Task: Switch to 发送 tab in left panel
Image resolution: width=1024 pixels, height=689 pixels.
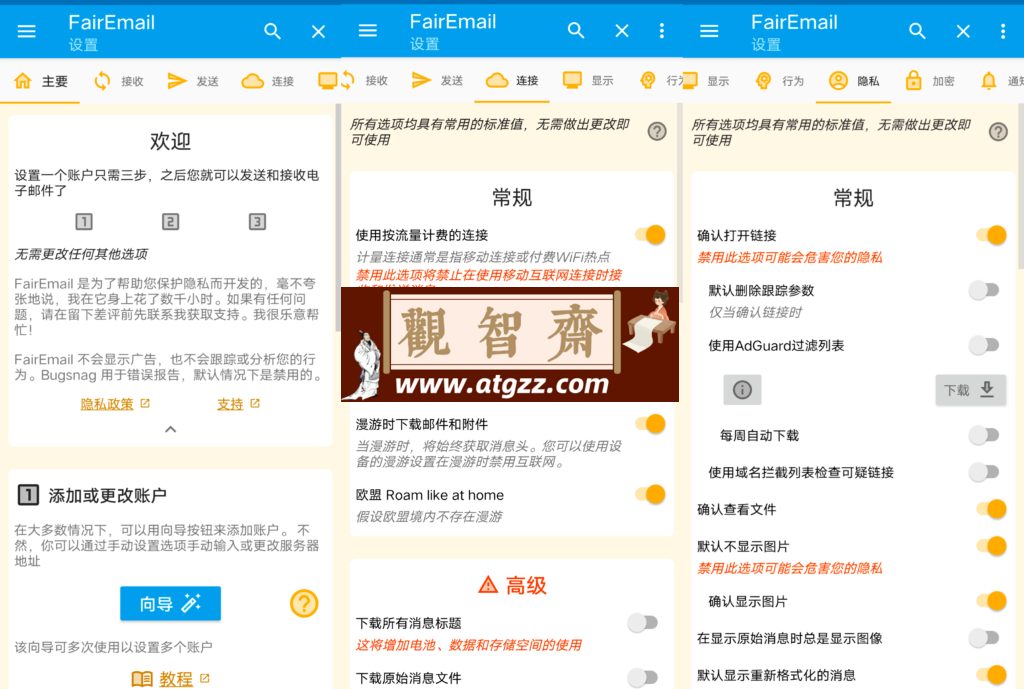Action: click(x=193, y=81)
